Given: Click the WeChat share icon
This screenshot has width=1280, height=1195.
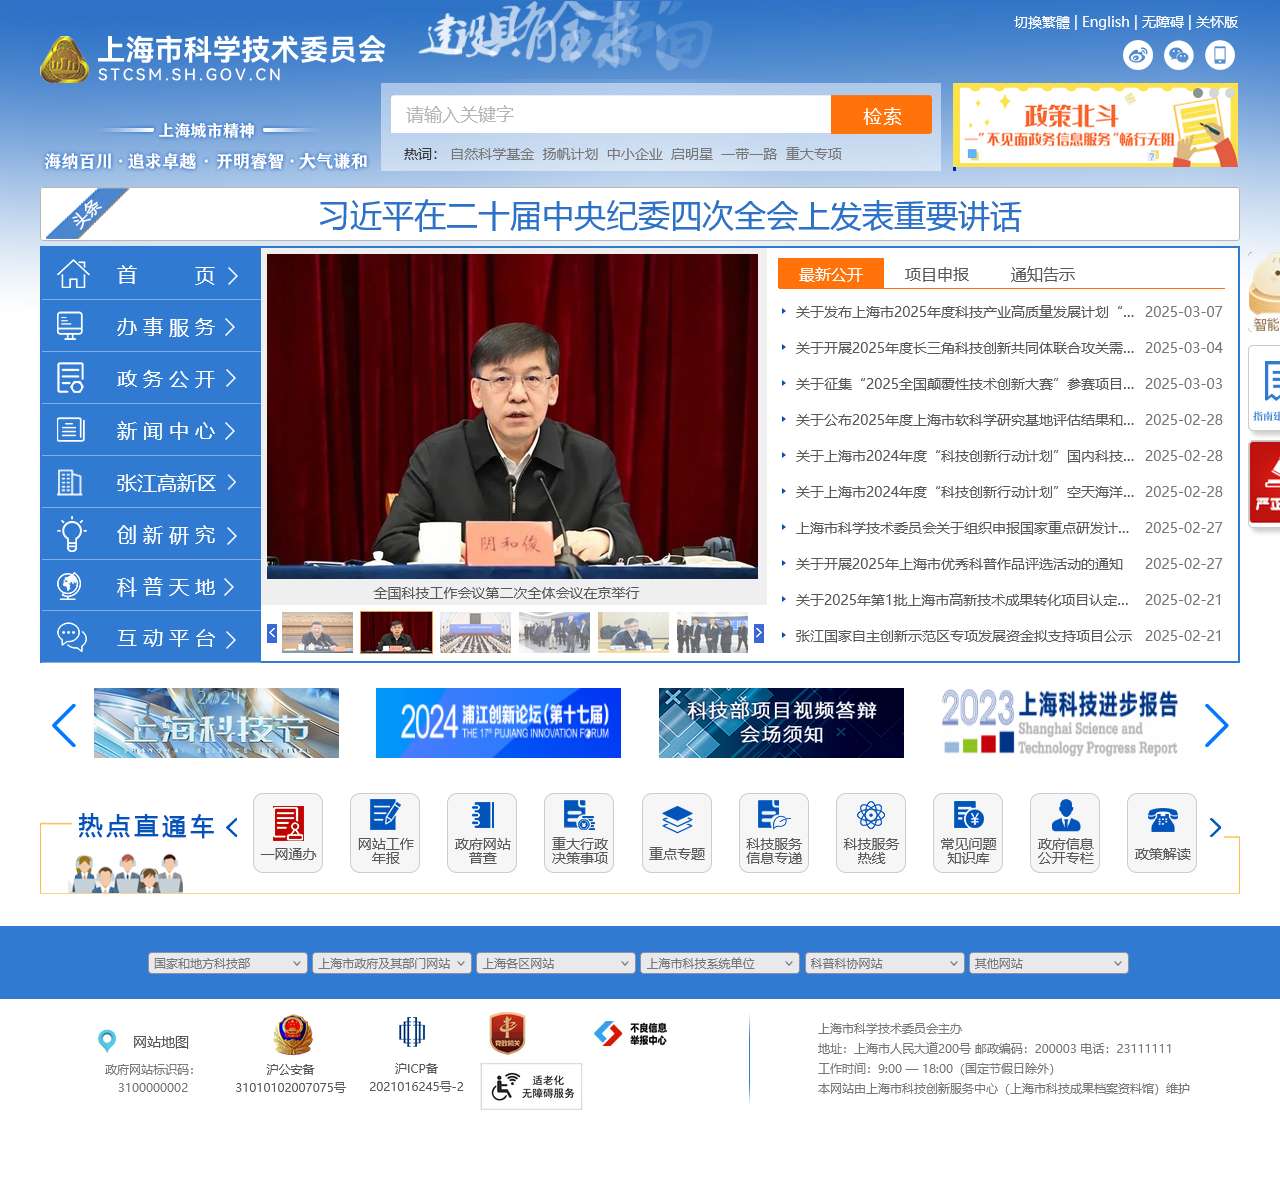Looking at the screenshot, I should tap(1178, 56).
